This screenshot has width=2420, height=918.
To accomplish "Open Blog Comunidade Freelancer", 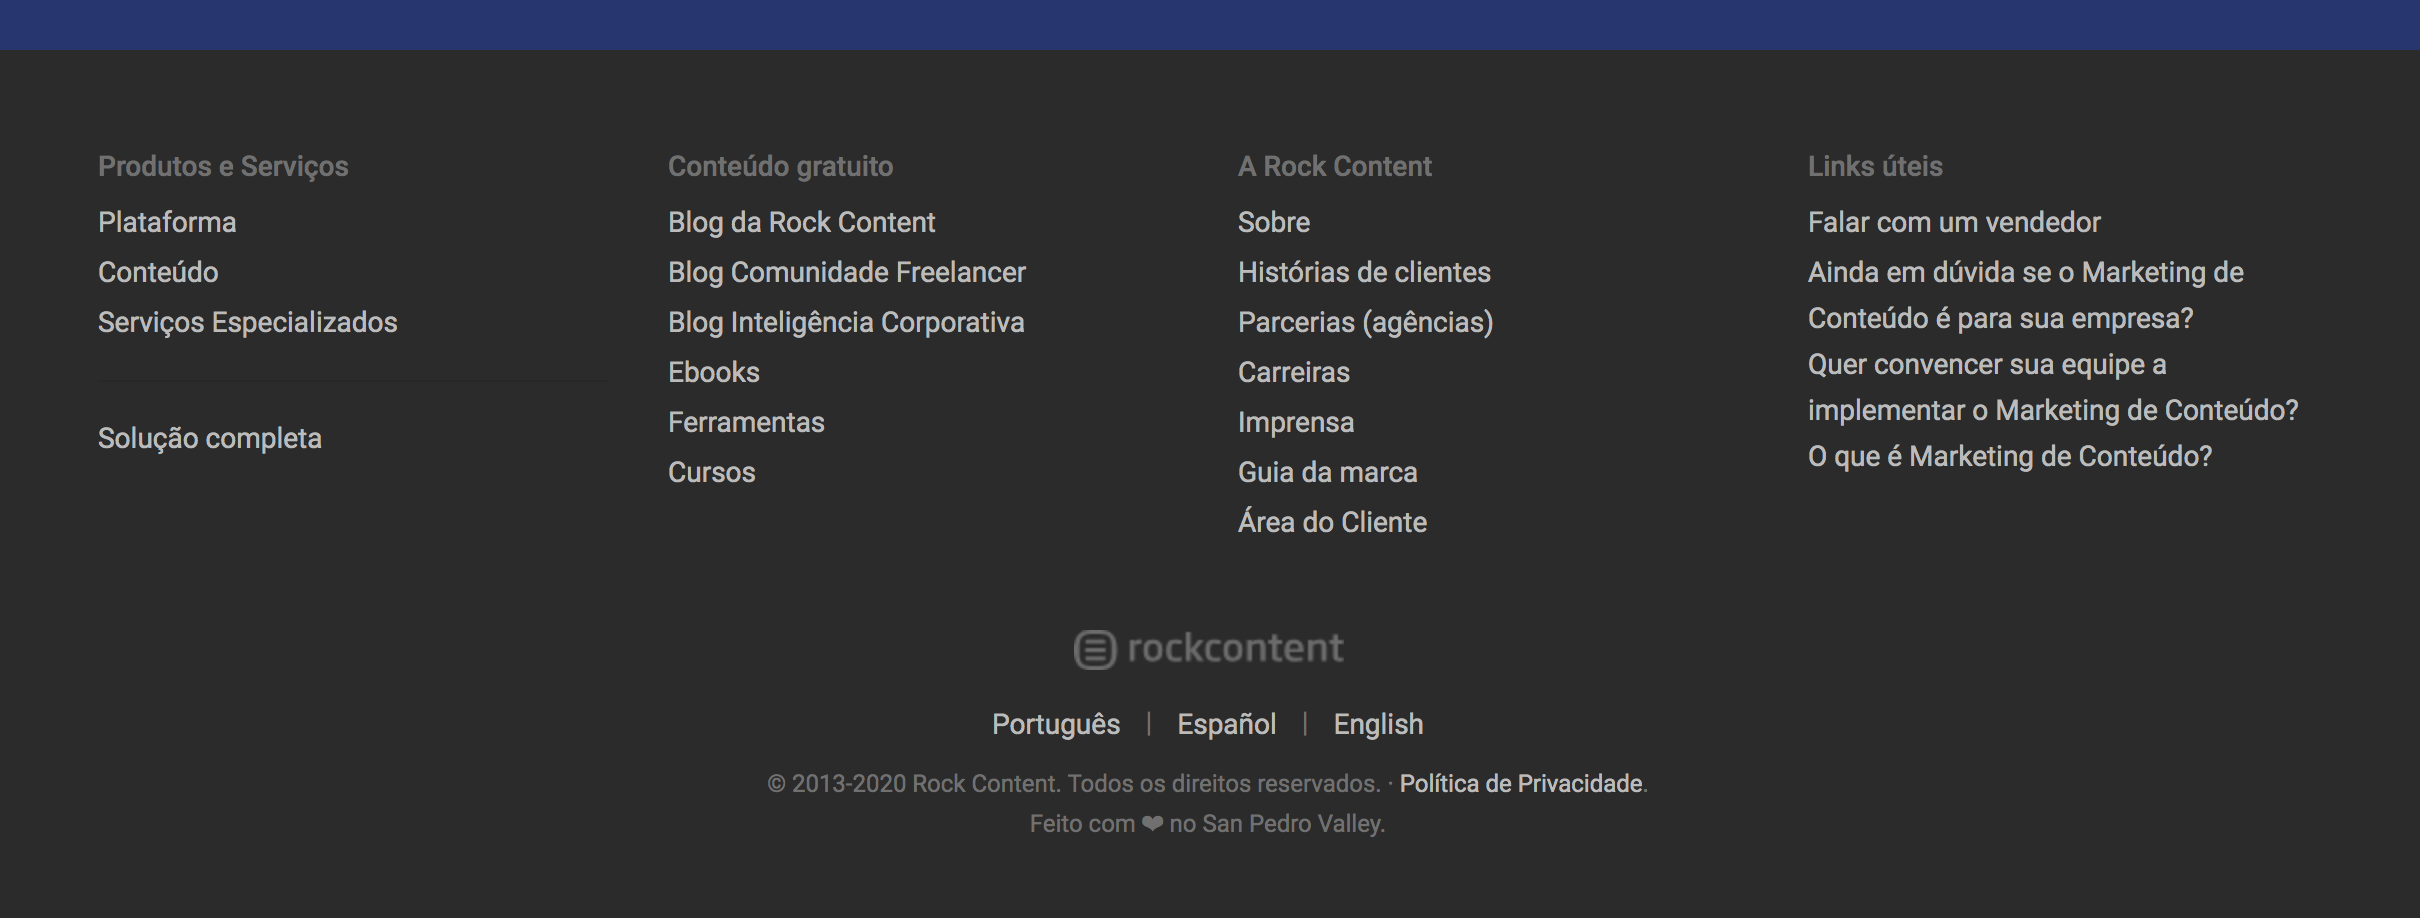I will click(847, 272).
